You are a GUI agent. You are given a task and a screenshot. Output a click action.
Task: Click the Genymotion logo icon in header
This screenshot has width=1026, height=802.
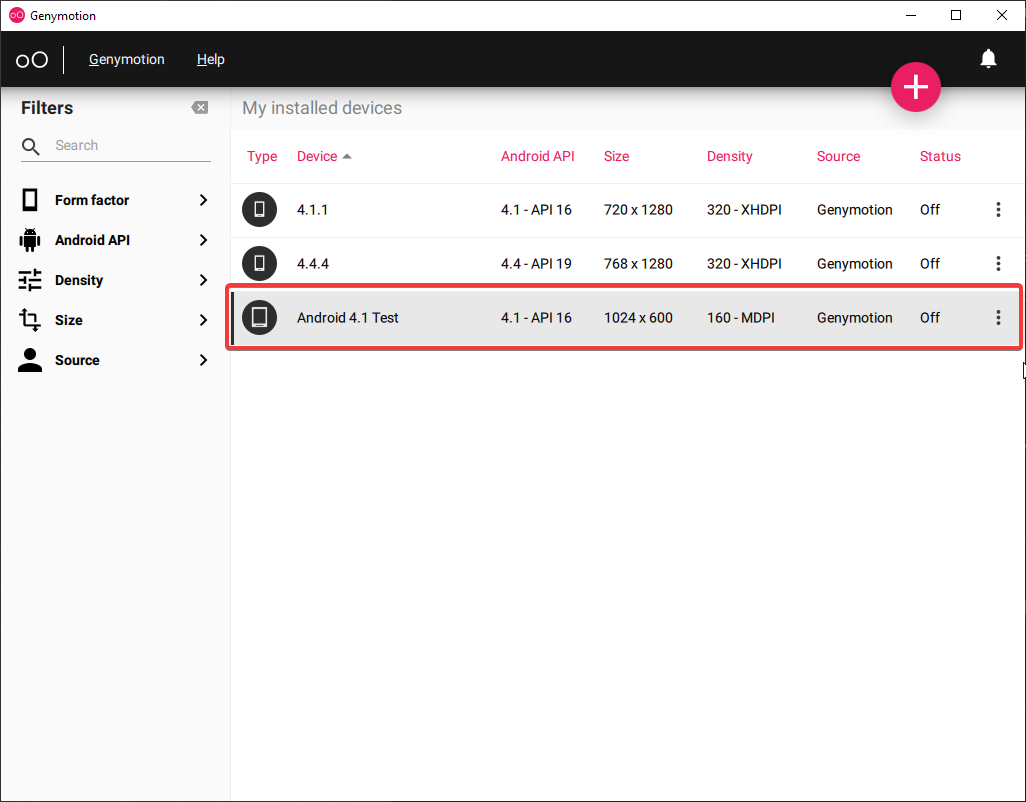click(x=32, y=60)
